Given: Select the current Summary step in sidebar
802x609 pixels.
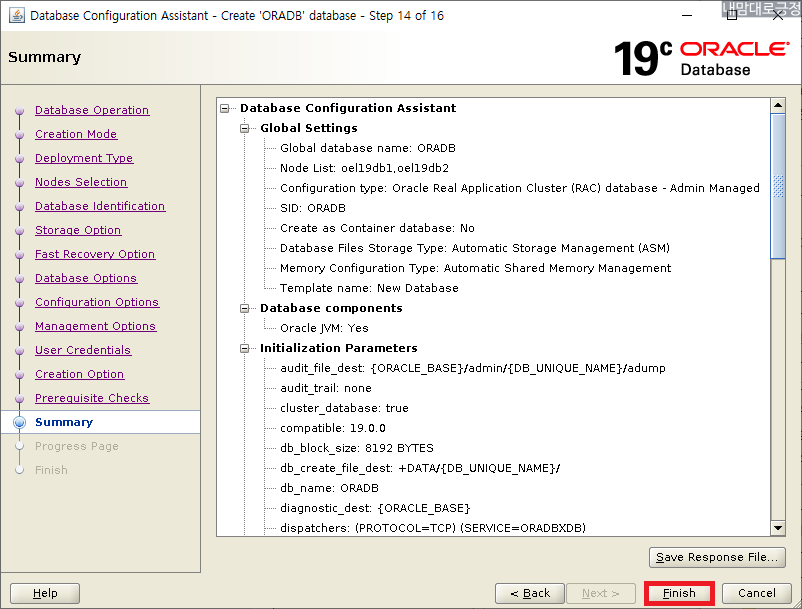Looking at the screenshot, I should (64, 422).
